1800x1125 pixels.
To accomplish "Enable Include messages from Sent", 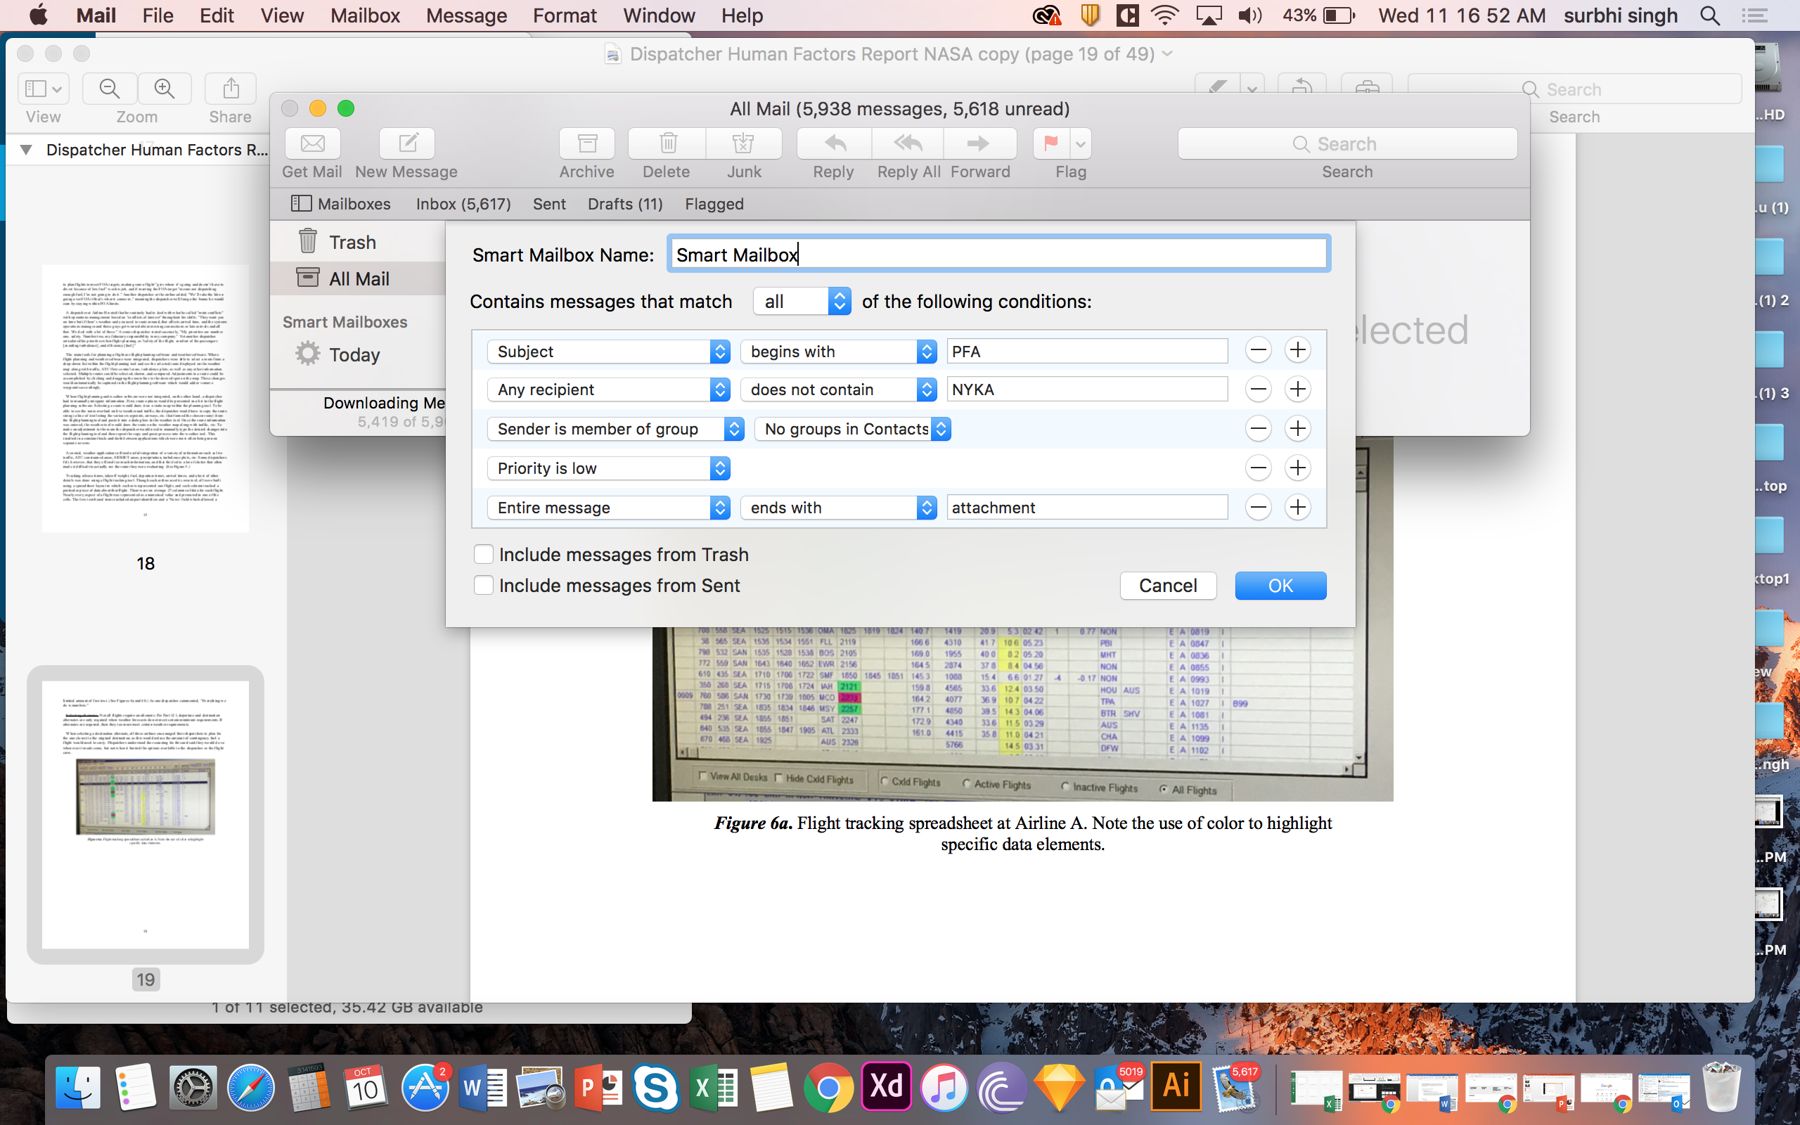I will click(484, 585).
